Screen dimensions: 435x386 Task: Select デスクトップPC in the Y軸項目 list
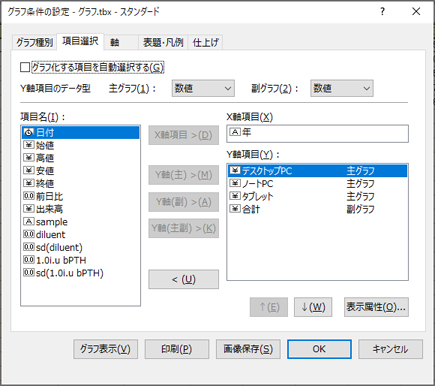(x=317, y=171)
